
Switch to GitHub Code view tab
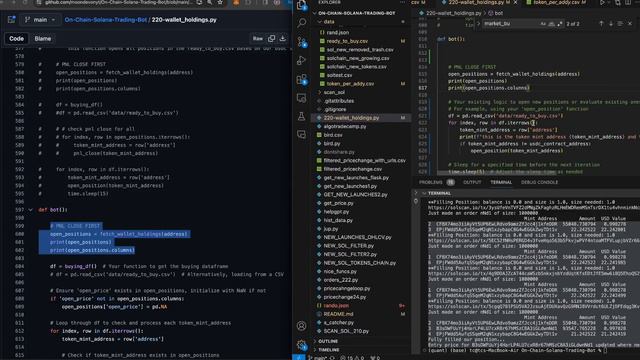tap(16, 38)
